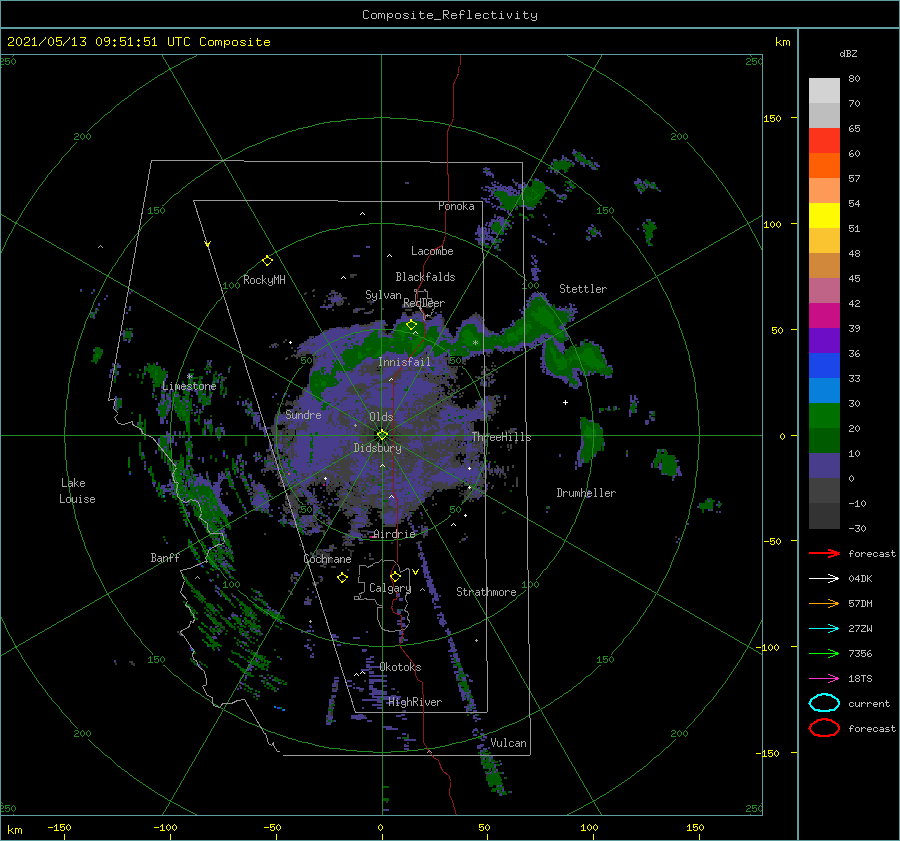Select the bright green 30-20 dBZ swatch
The image size is (900, 841).
pyautogui.click(x=824, y=416)
